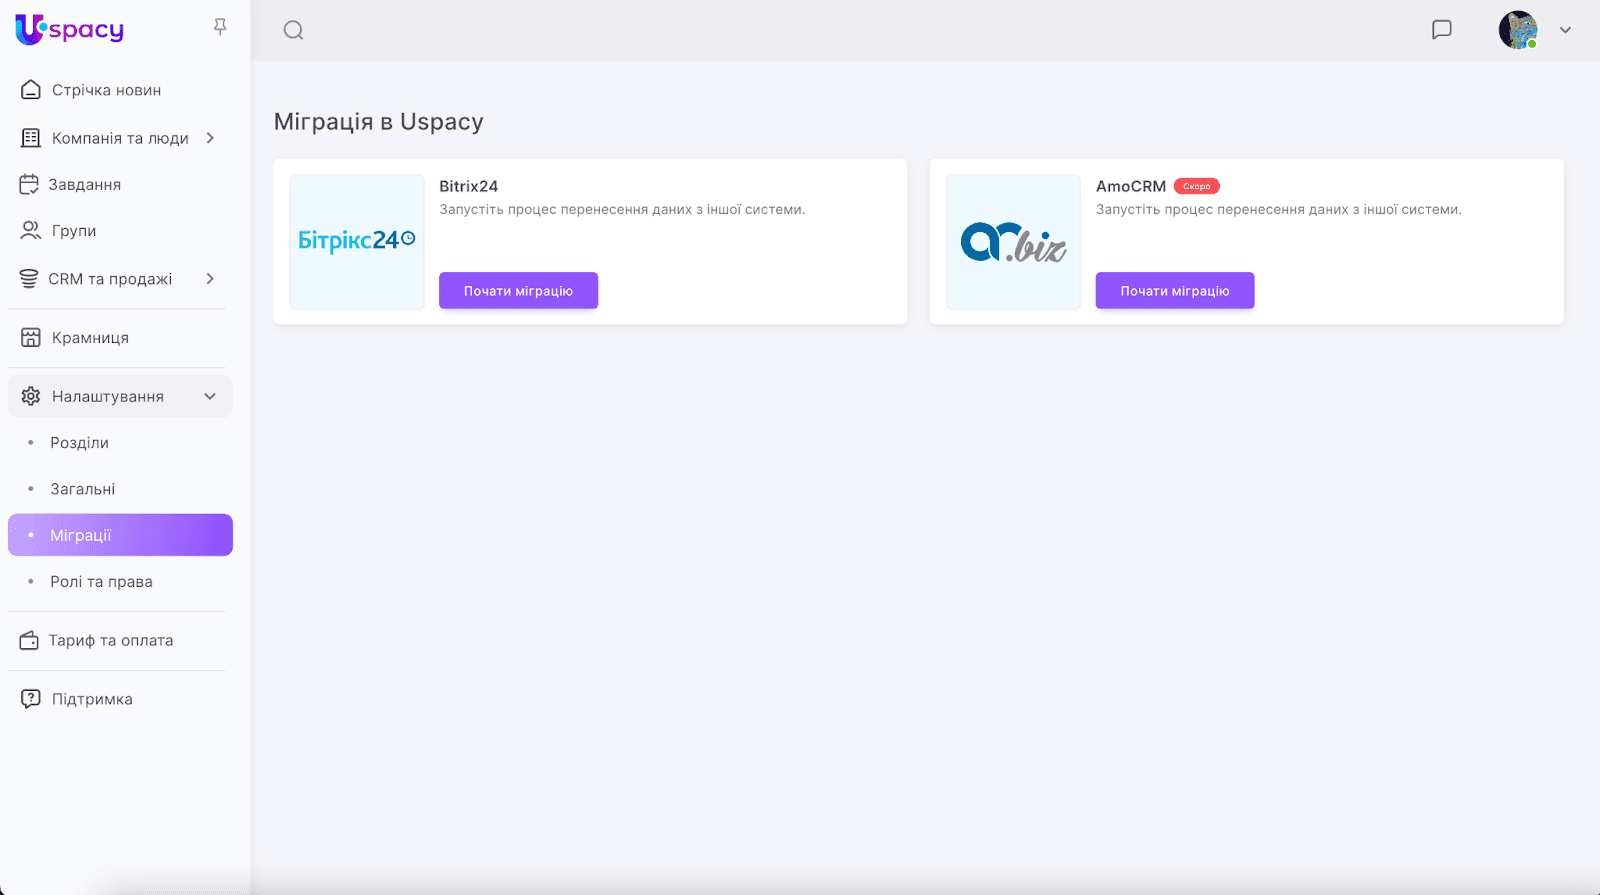The image size is (1600, 895).
Task: Click the company building icon
Action: [31, 138]
